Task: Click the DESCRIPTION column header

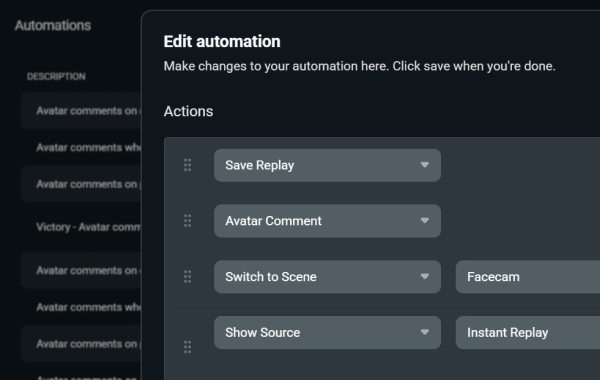Action: coord(56,77)
